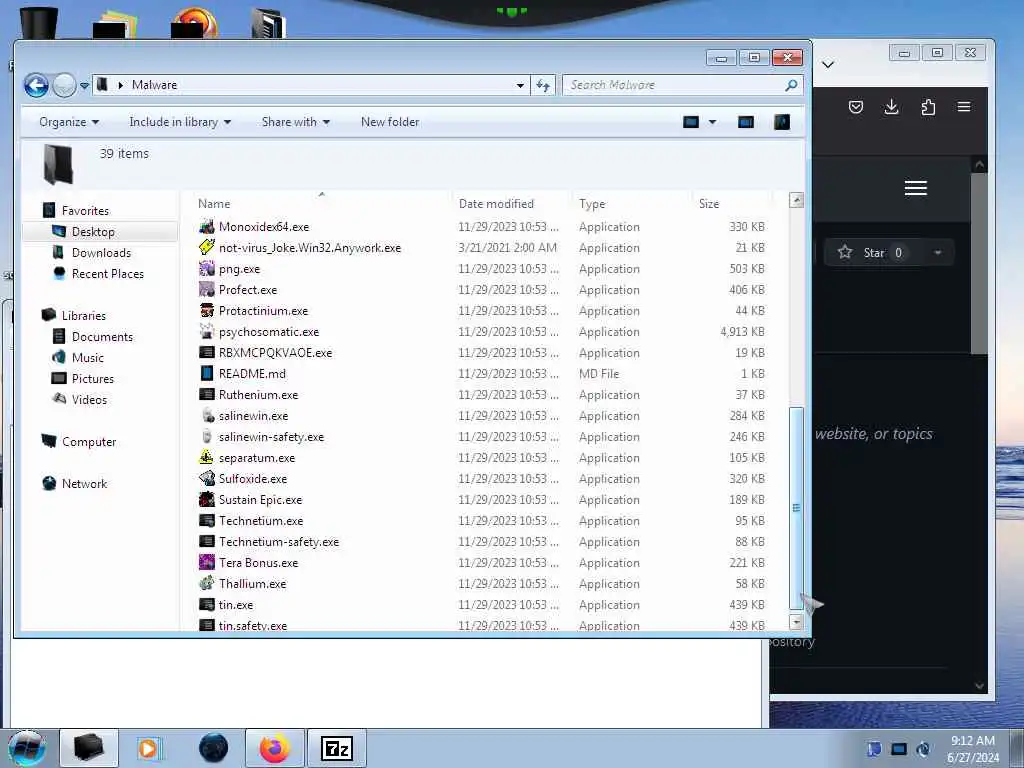Image resolution: width=1024 pixels, height=768 pixels.
Task: Sort by the Size column header
Action: [709, 204]
